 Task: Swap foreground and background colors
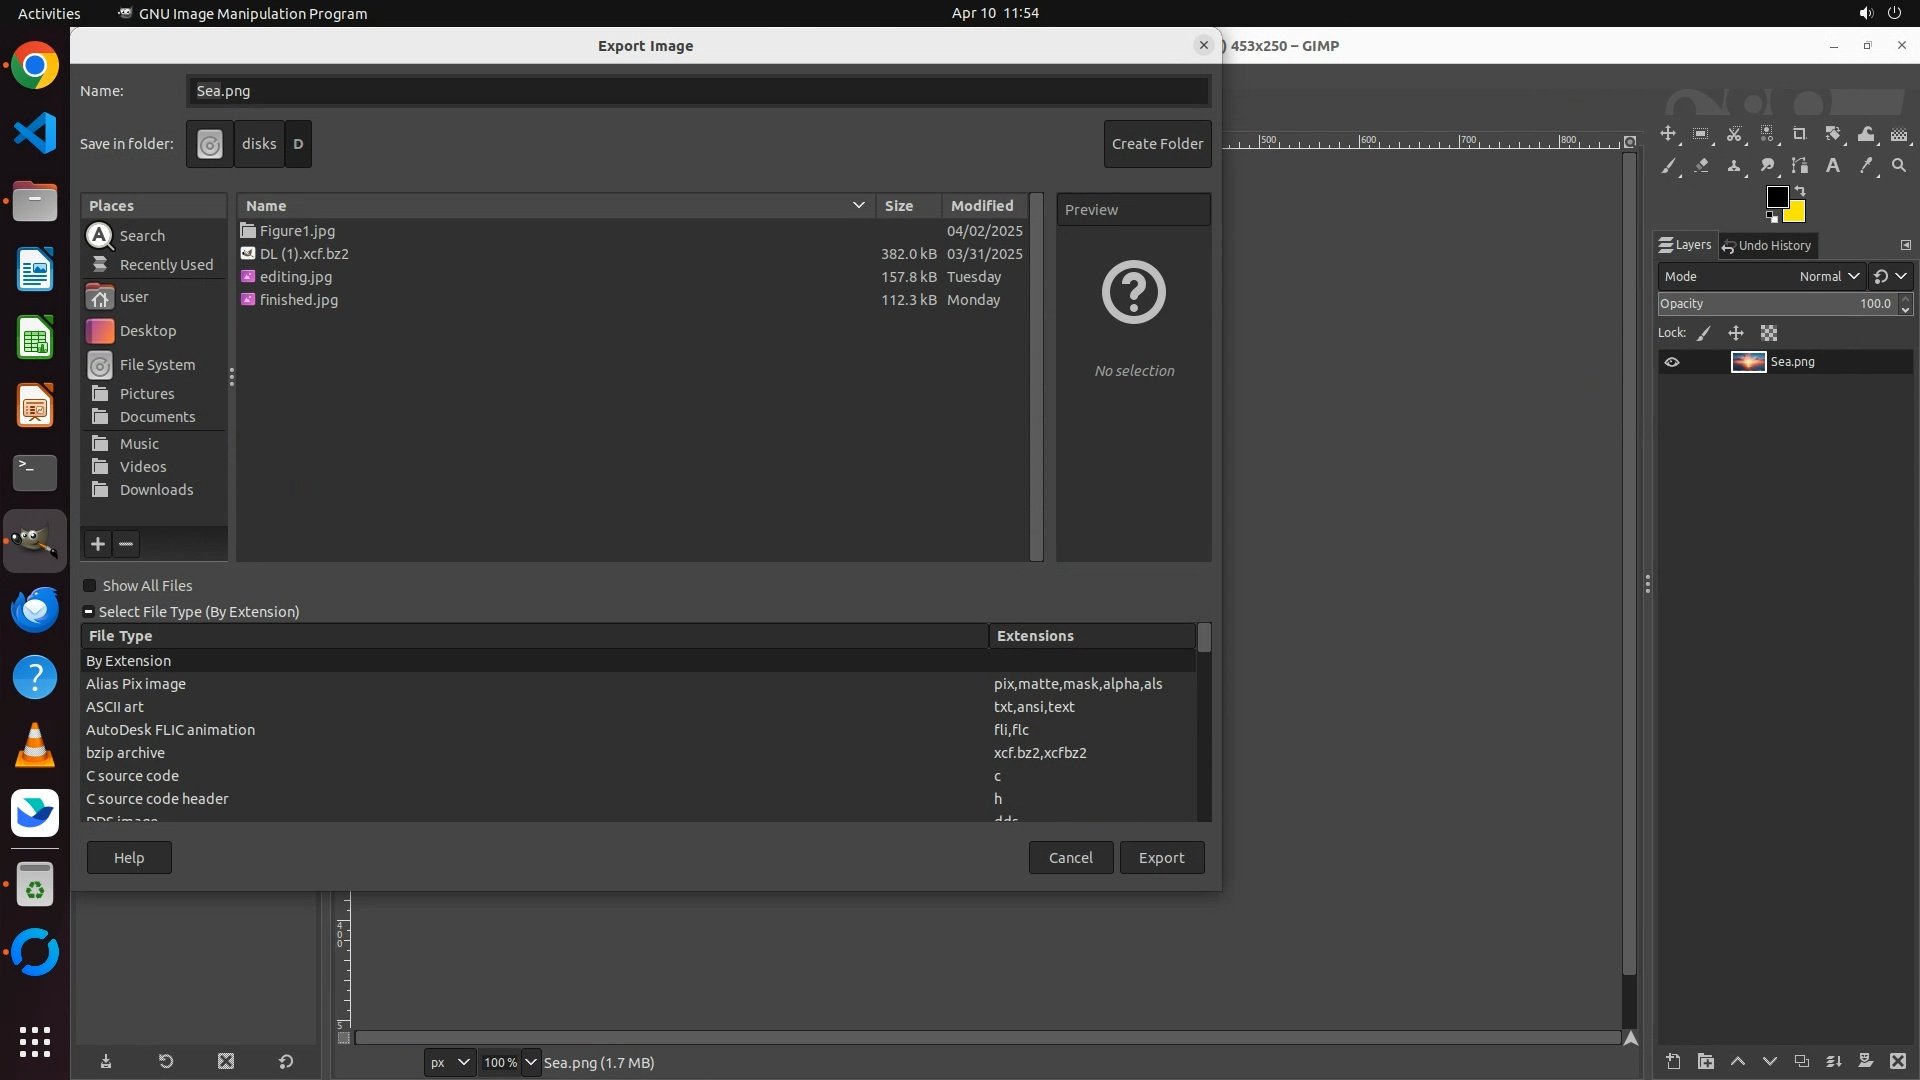pyautogui.click(x=1800, y=190)
